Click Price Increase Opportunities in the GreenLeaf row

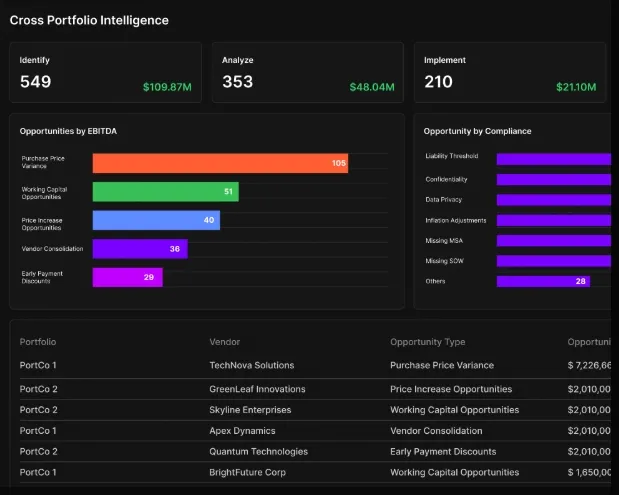[451, 389]
